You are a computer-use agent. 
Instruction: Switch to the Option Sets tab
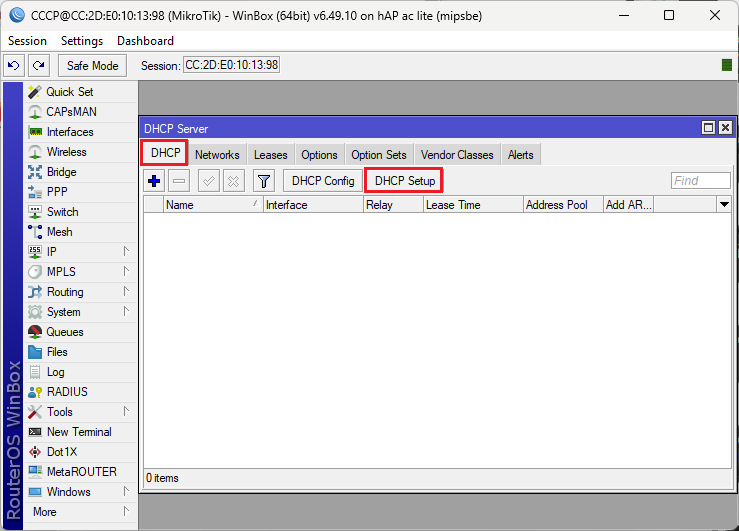379,155
